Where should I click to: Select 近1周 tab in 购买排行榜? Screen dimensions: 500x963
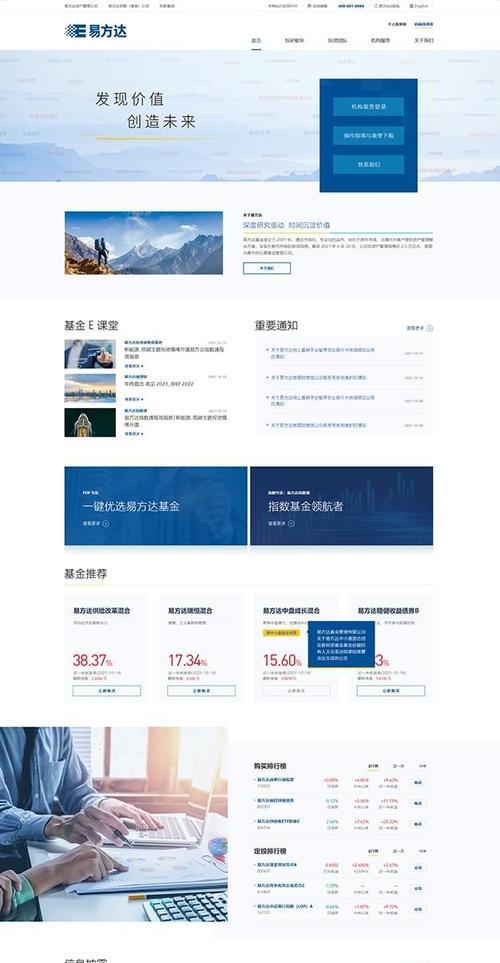point(373,766)
